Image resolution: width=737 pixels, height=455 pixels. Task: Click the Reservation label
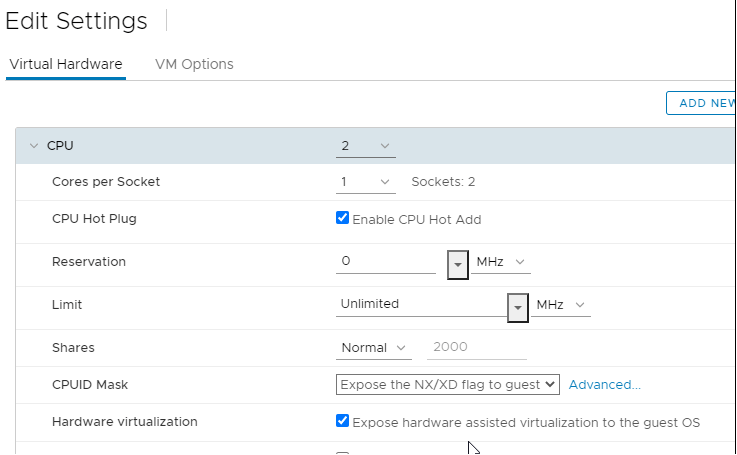point(89,262)
